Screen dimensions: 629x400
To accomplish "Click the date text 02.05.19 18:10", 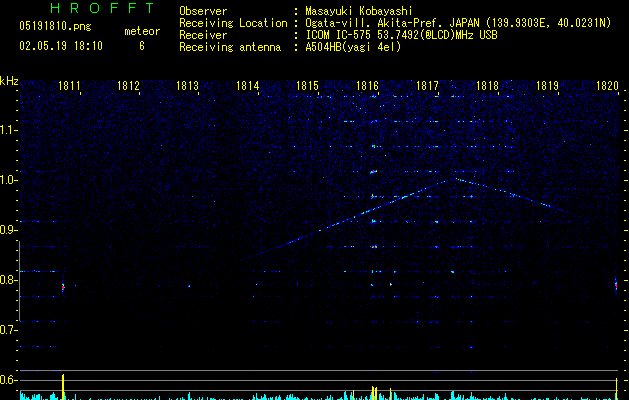I will (61, 46).
